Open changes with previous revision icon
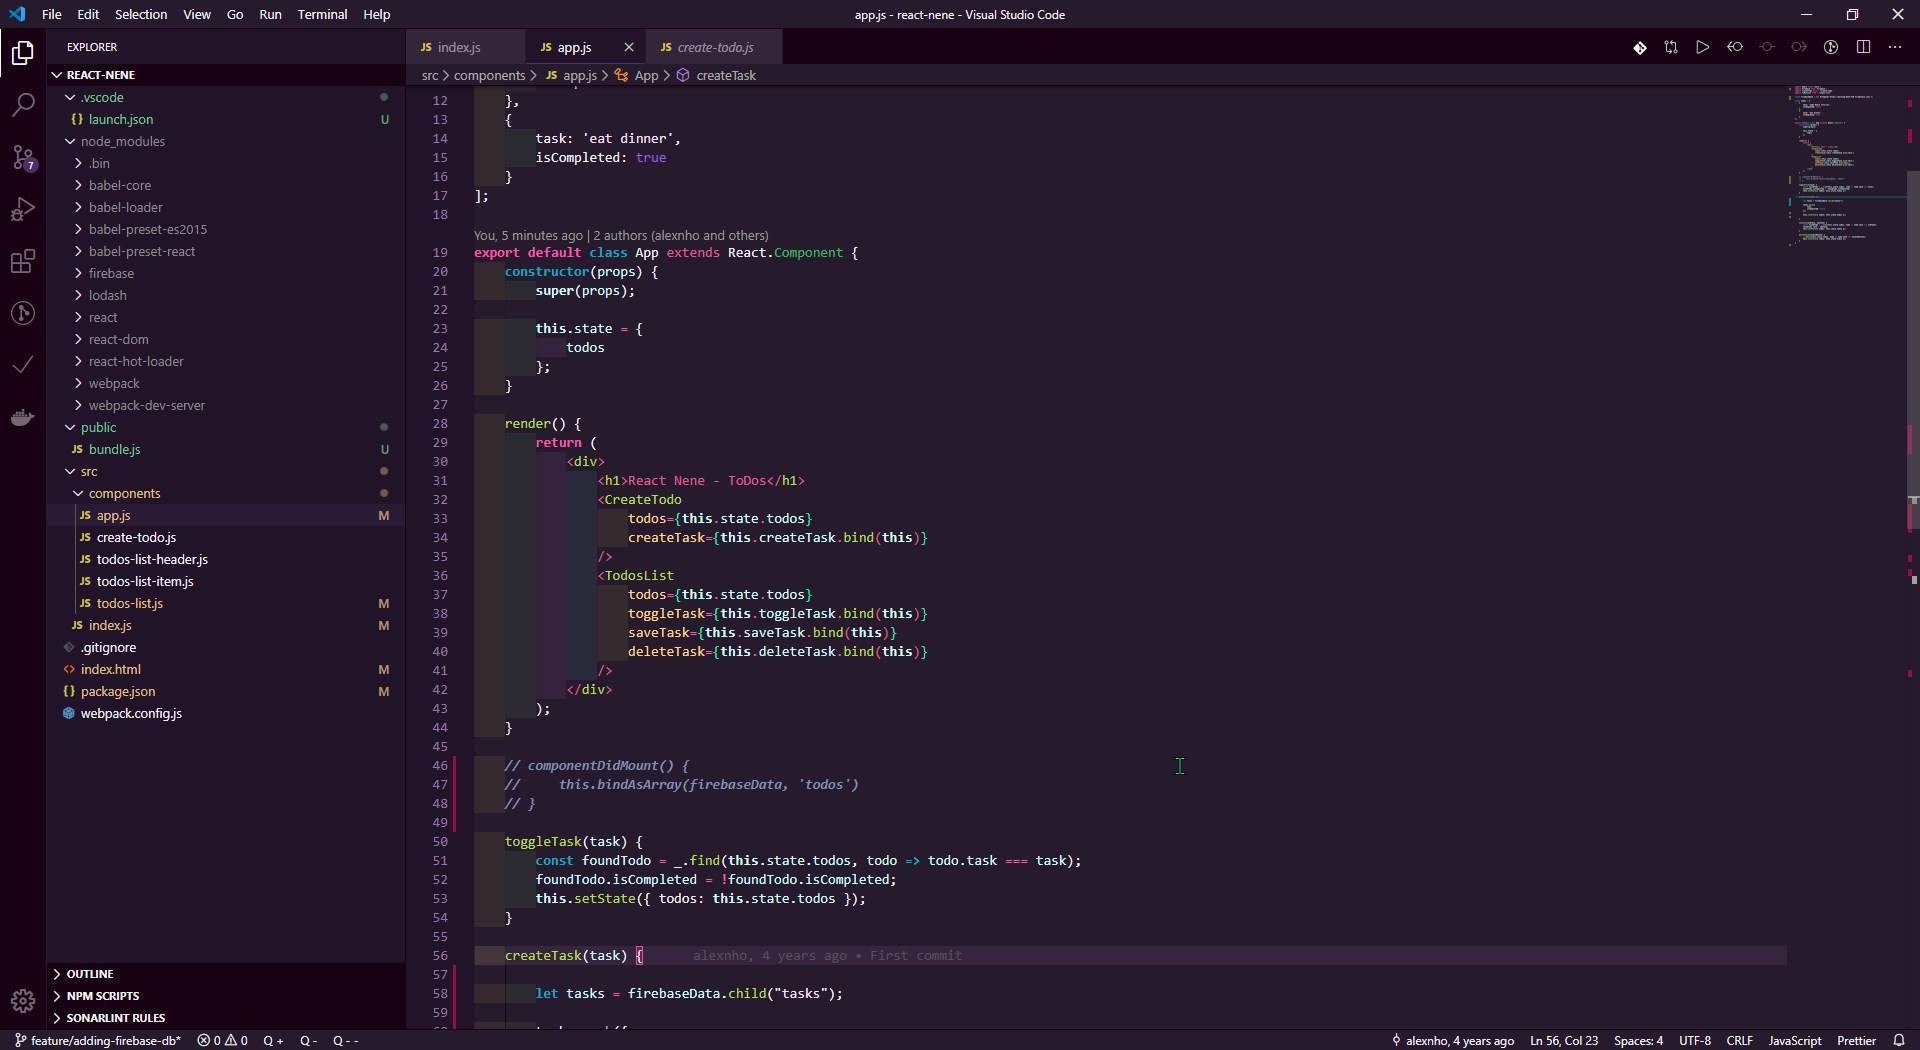Image resolution: width=1920 pixels, height=1050 pixels. [1735, 47]
